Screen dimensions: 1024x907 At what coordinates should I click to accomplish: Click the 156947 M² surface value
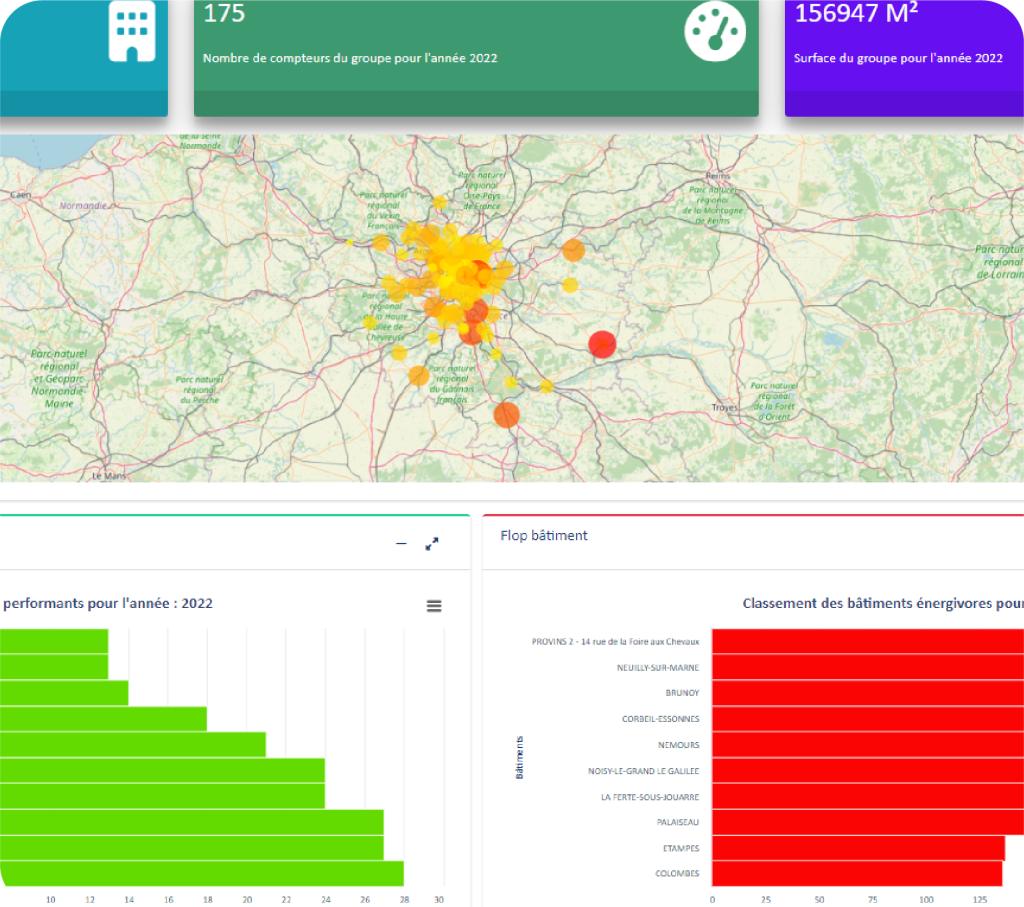pyautogui.click(x=856, y=13)
